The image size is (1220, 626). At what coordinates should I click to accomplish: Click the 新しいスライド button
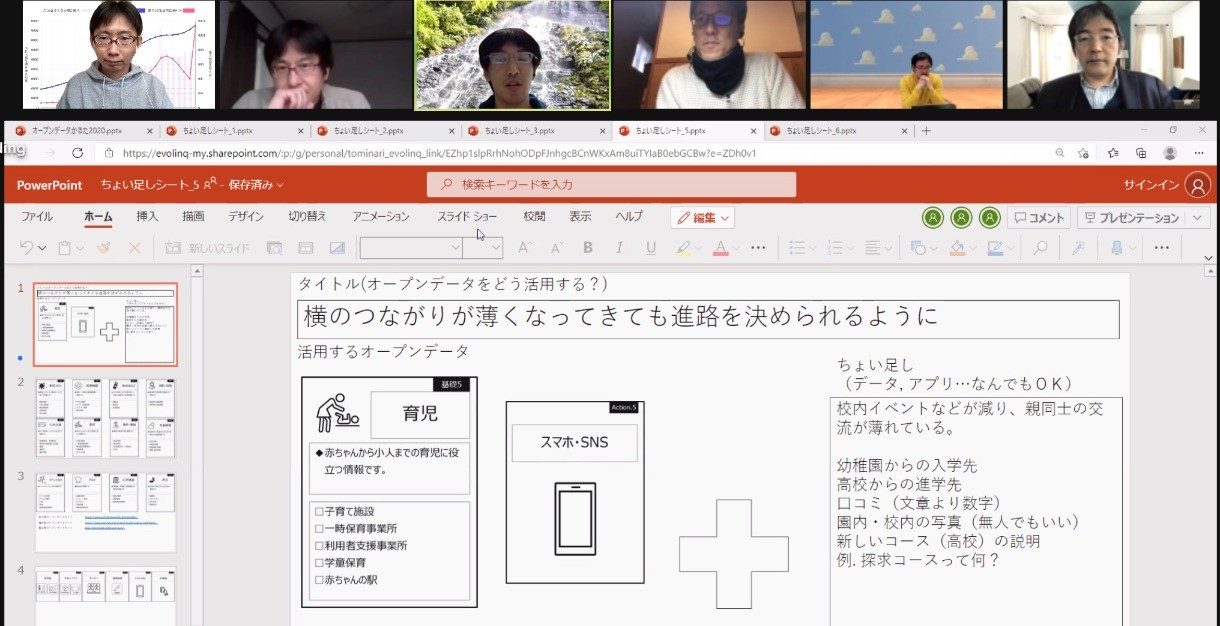click(208, 248)
